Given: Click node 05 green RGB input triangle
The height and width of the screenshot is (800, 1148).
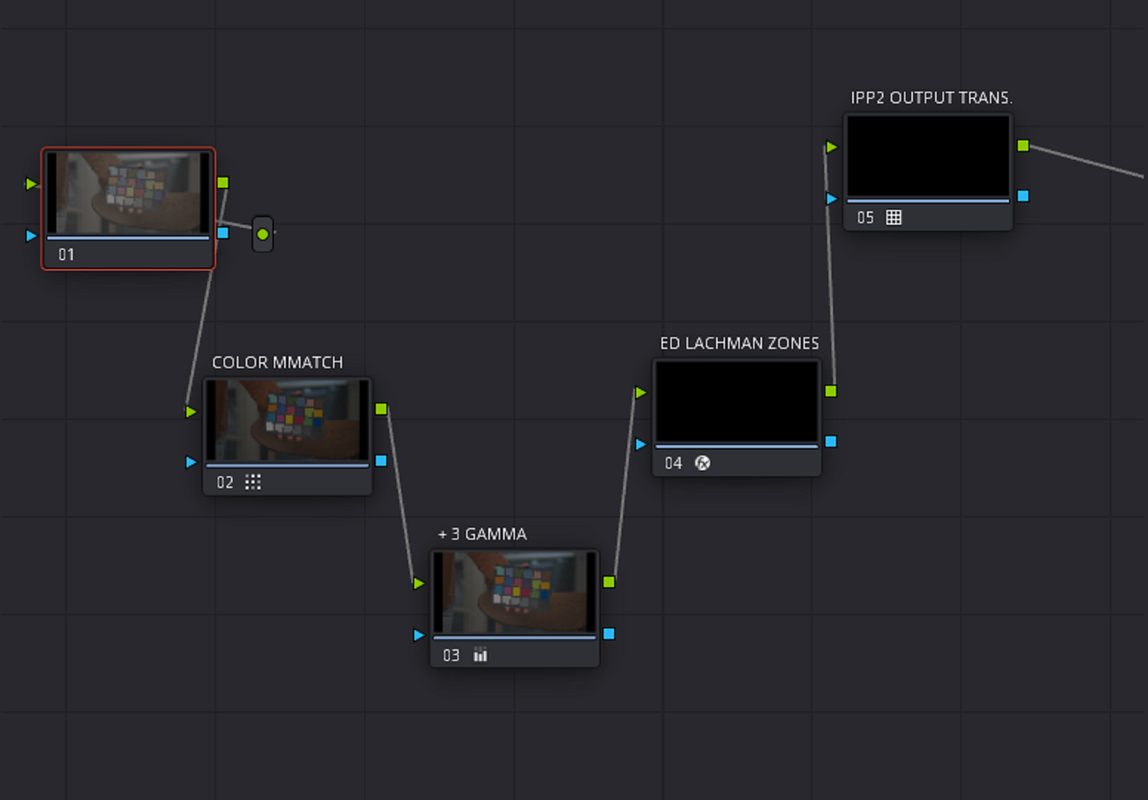Looking at the screenshot, I should point(832,147).
